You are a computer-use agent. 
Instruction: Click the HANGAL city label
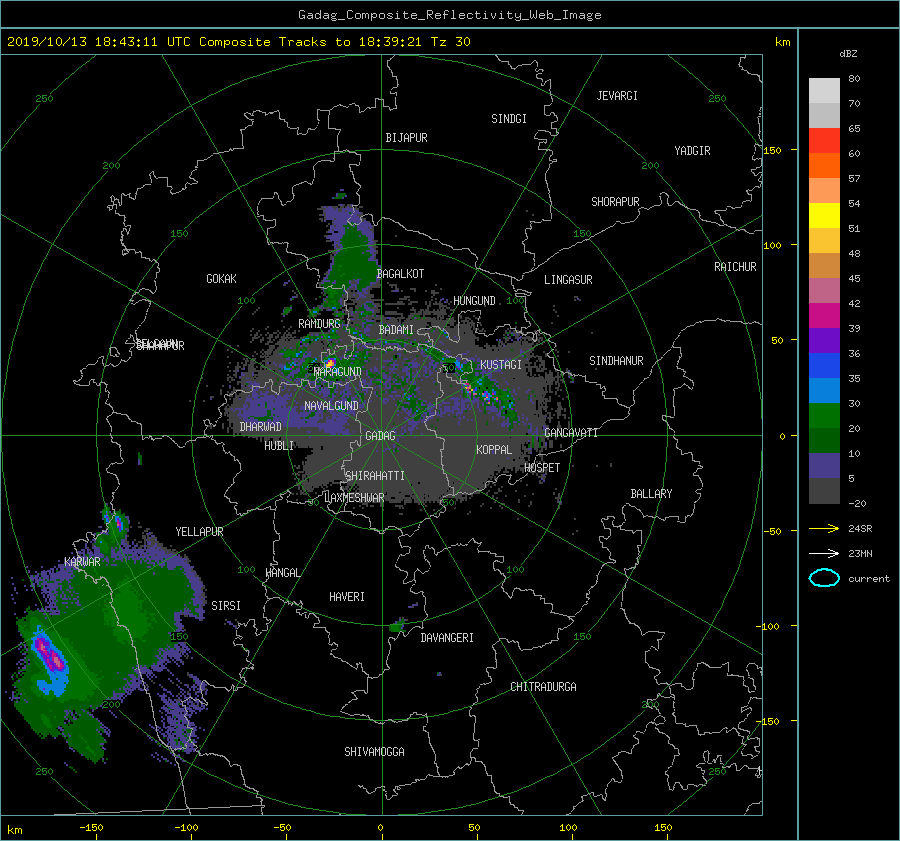[x=283, y=573]
